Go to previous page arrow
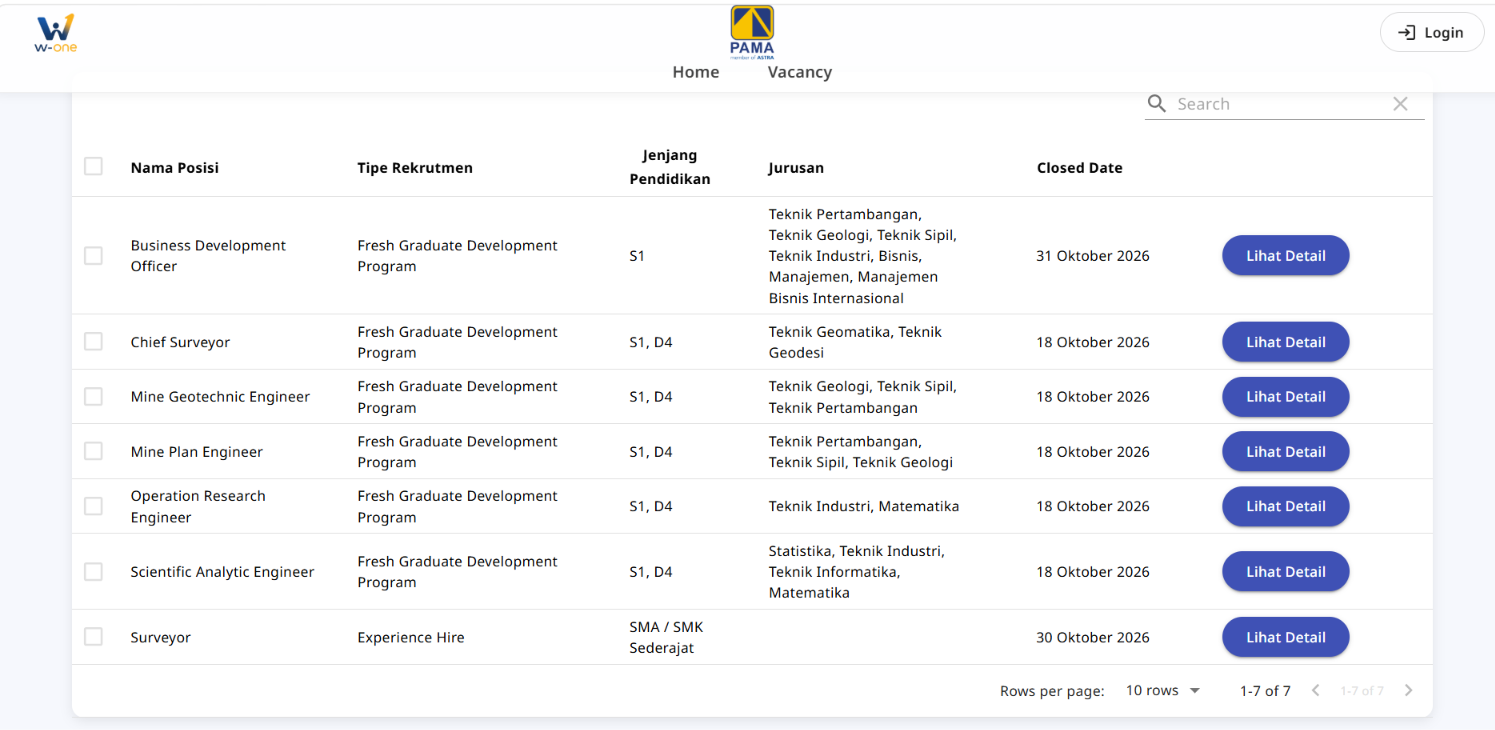 pyautogui.click(x=1316, y=690)
